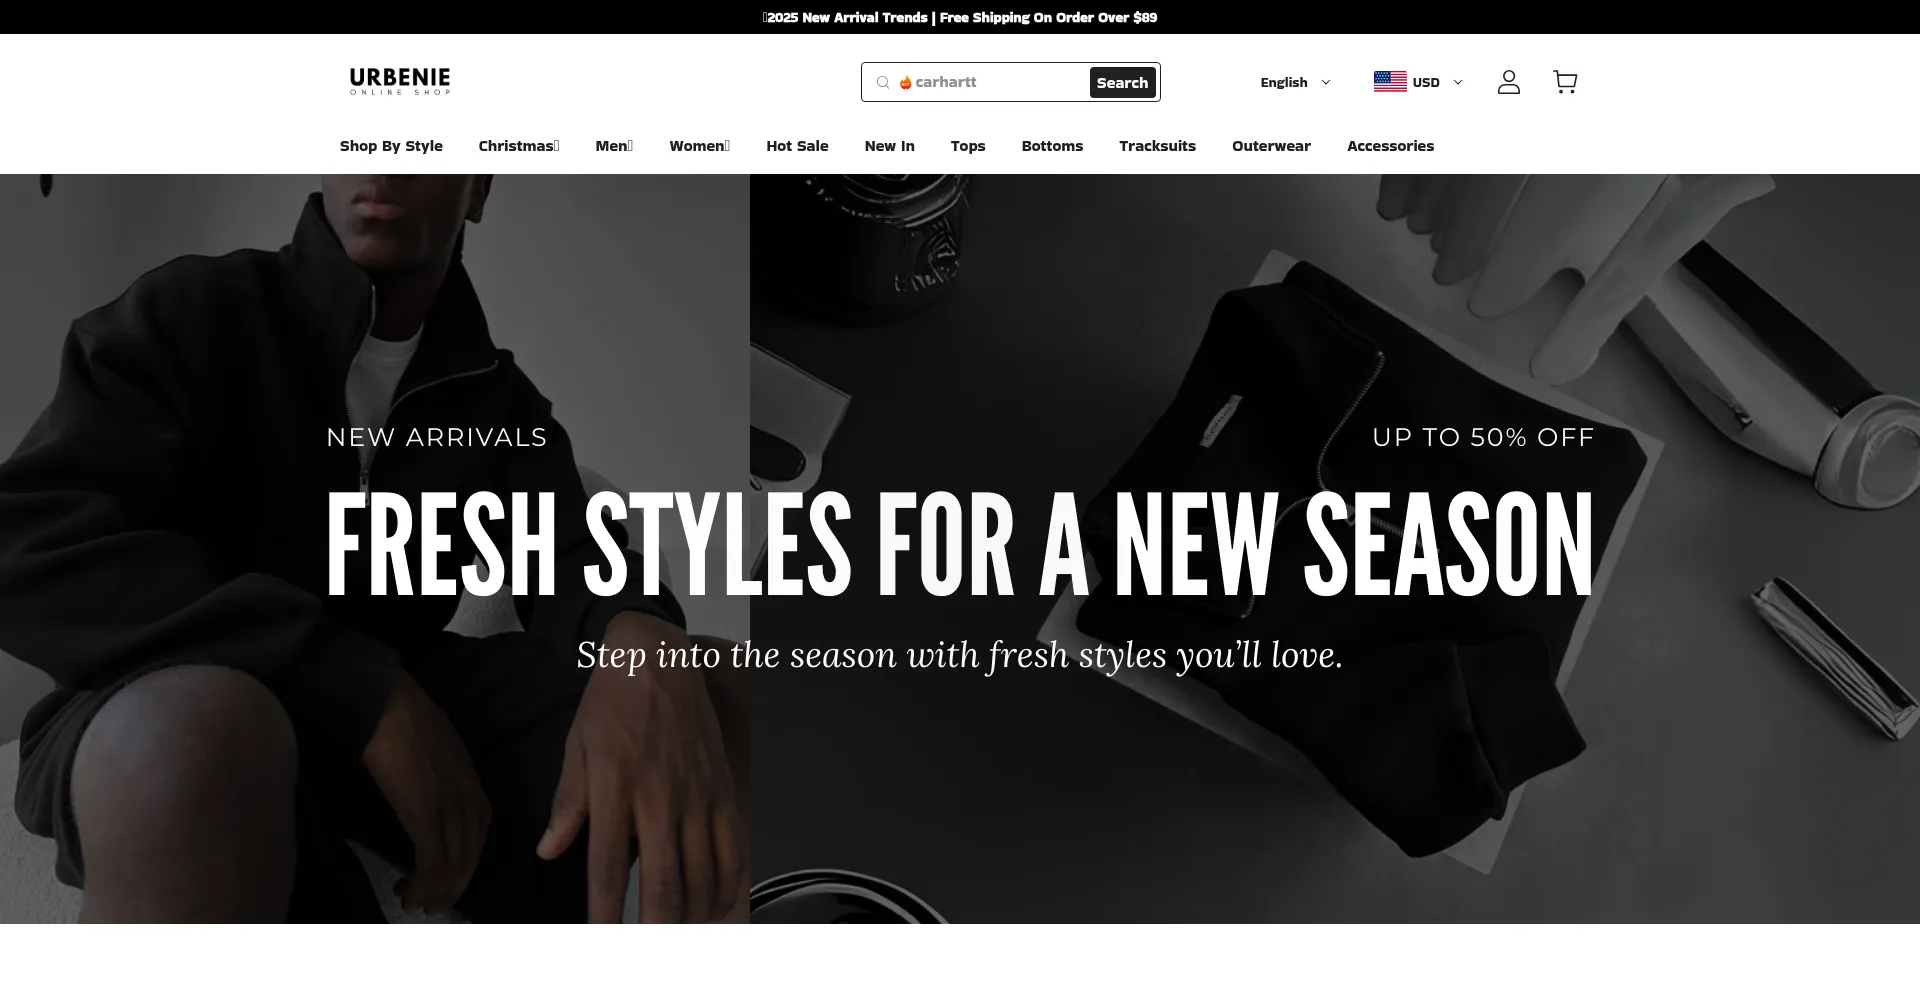Click the US flag currency icon
The height and width of the screenshot is (993, 1920).
point(1390,82)
